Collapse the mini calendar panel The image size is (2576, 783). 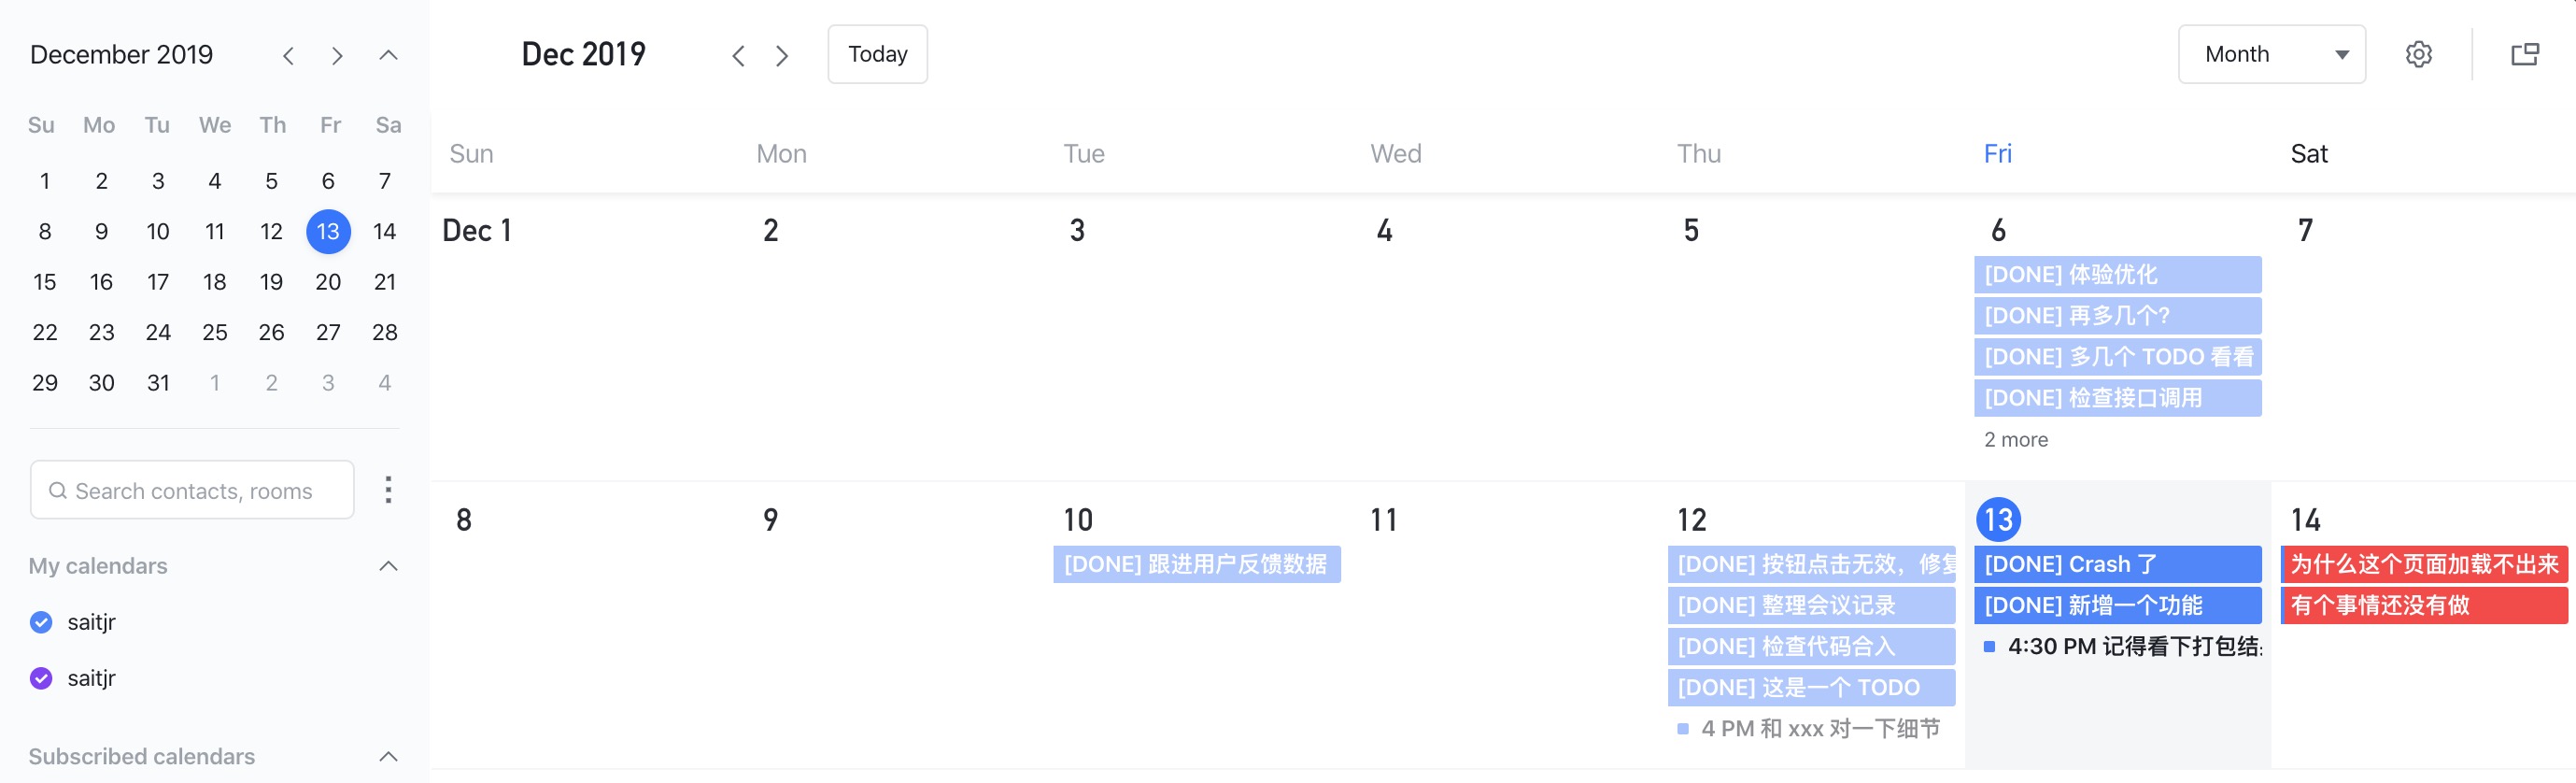[388, 55]
